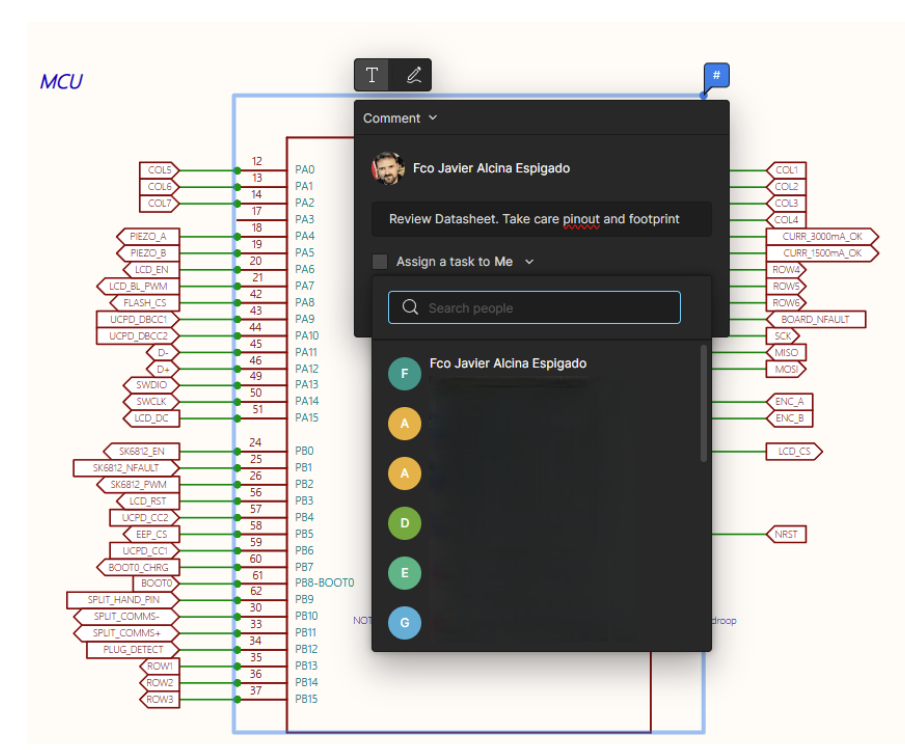Select the yellow A user avatar
Viewport: 905px width, 750px height.
pos(404,423)
